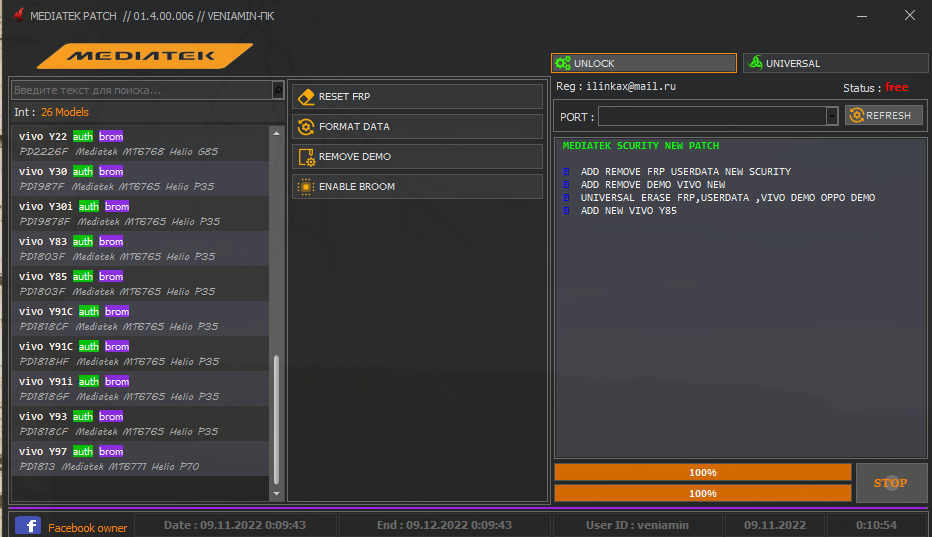Select vivo Y91C PD1818HF model
This screenshot has width=932, height=537.
pos(140,354)
